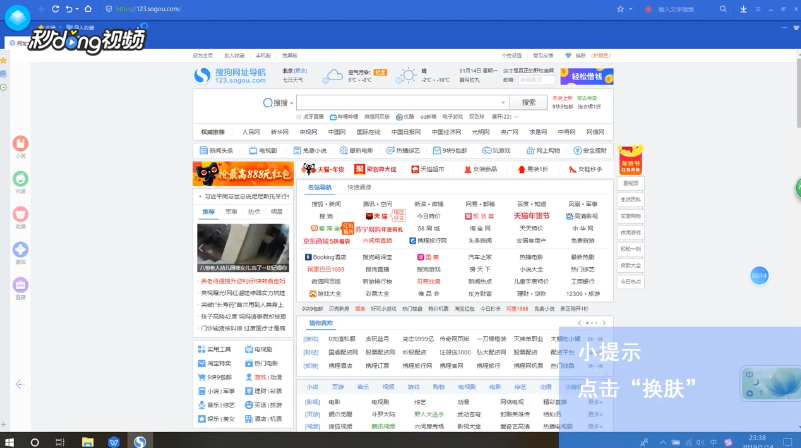Expand the 展开(22) shortcuts list
This screenshot has width=801, height=448.
point(505,117)
